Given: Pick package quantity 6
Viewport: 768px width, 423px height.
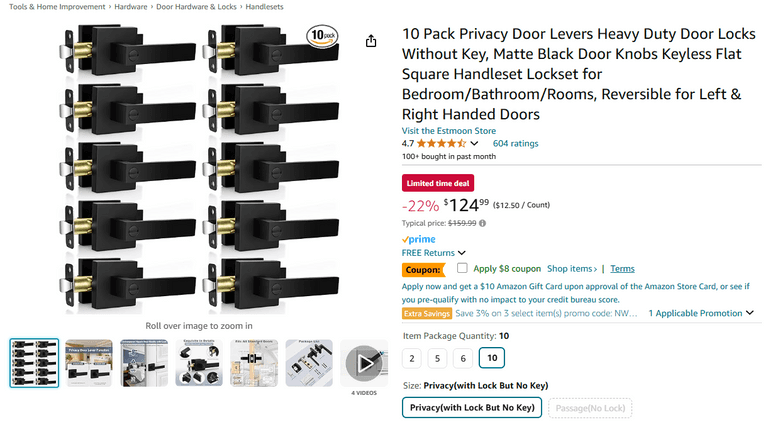Looking at the screenshot, I should pos(461,358).
